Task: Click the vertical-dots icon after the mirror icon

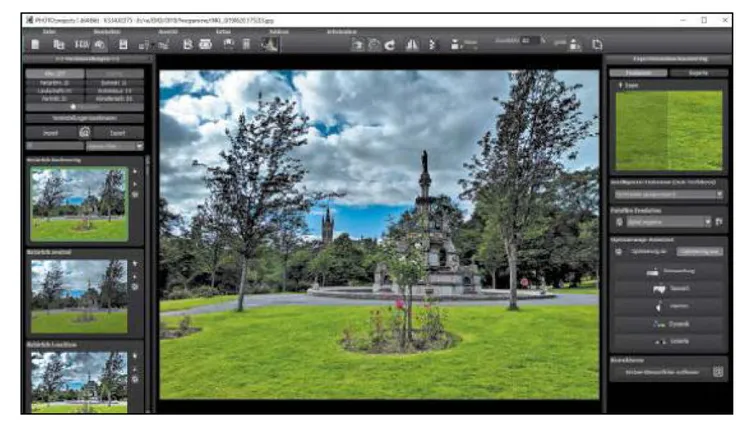Action: (432, 45)
